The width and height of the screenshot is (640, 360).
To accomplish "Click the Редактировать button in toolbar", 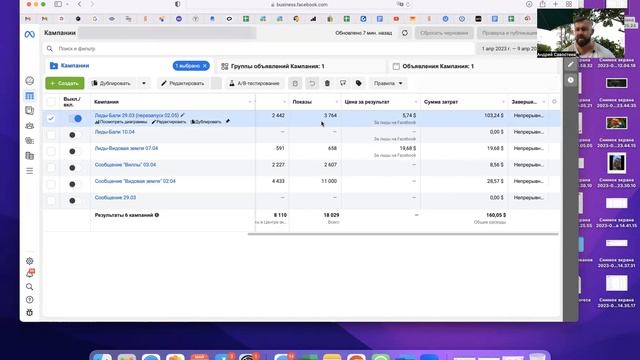I will (183, 83).
